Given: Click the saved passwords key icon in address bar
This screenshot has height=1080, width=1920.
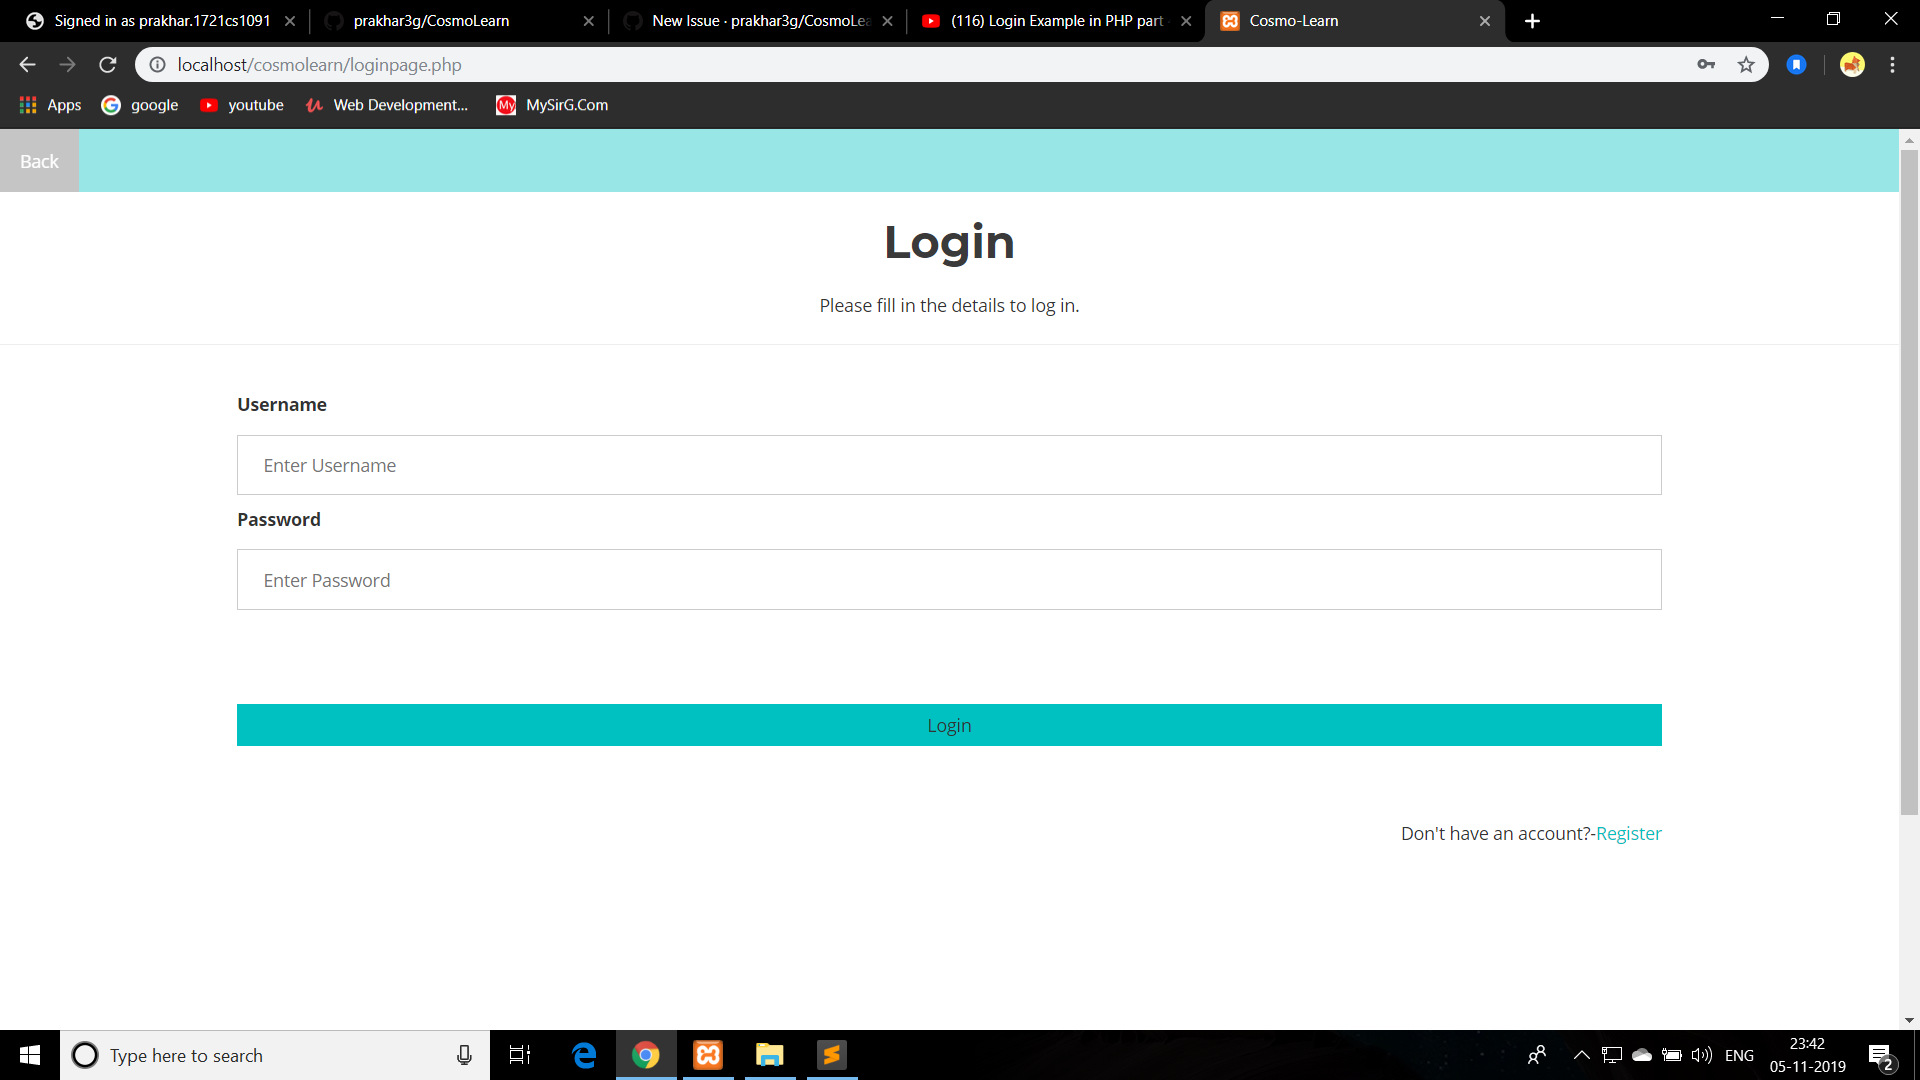Looking at the screenshot, I should click(1707, 64).
